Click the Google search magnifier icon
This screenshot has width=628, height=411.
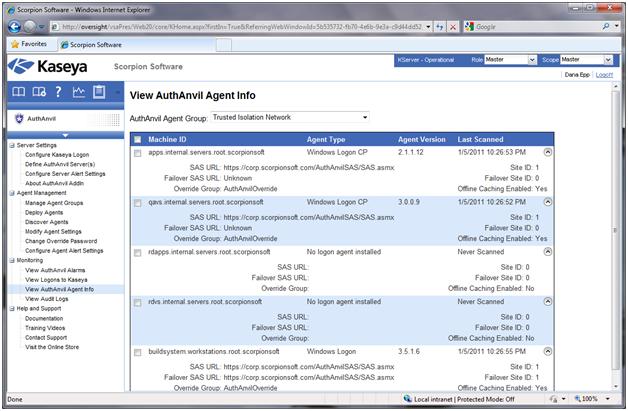pyautogui.click(x=606, y=26)
